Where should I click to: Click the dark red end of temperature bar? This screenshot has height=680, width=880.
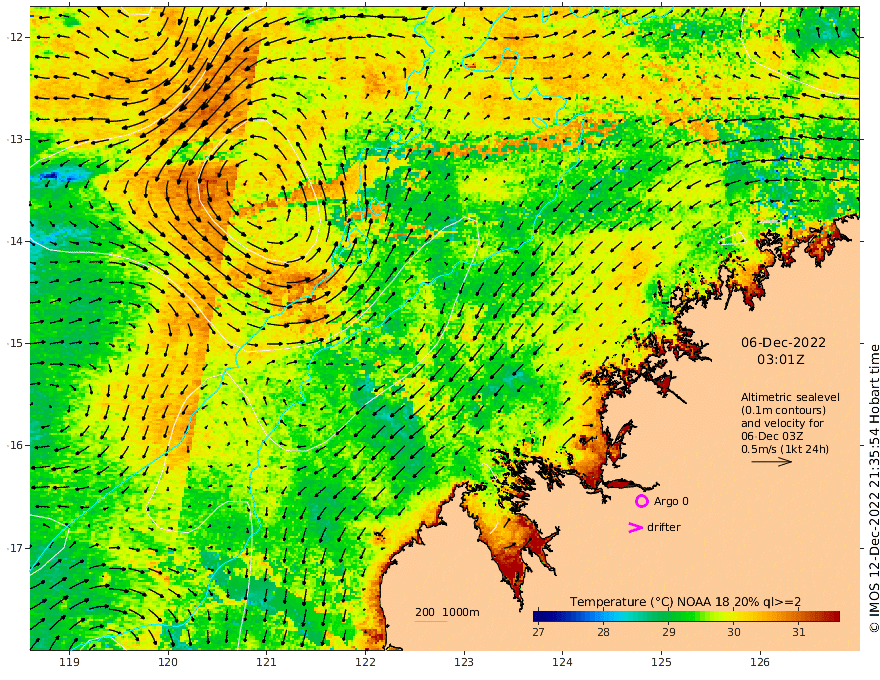pos(835,616)
